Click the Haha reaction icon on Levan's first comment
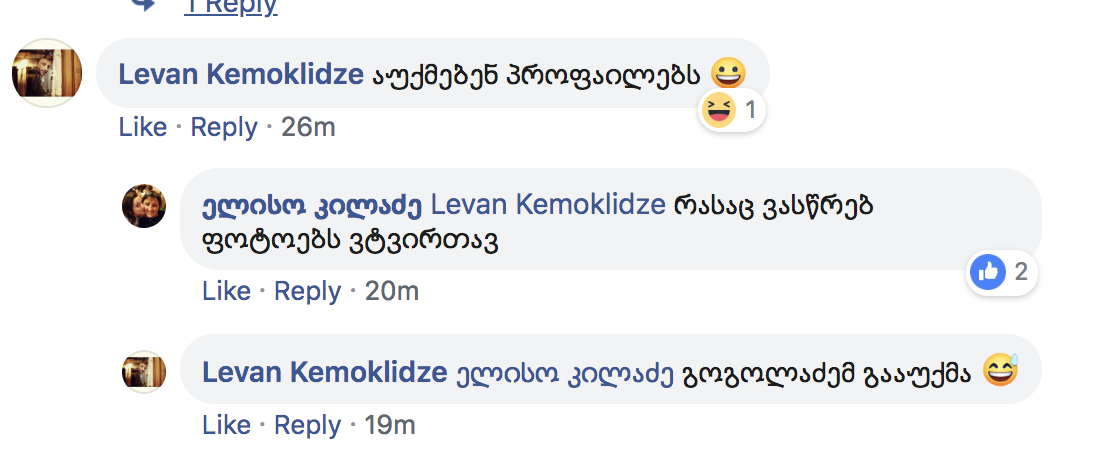The image size is (1108, 464). [718, 110]
